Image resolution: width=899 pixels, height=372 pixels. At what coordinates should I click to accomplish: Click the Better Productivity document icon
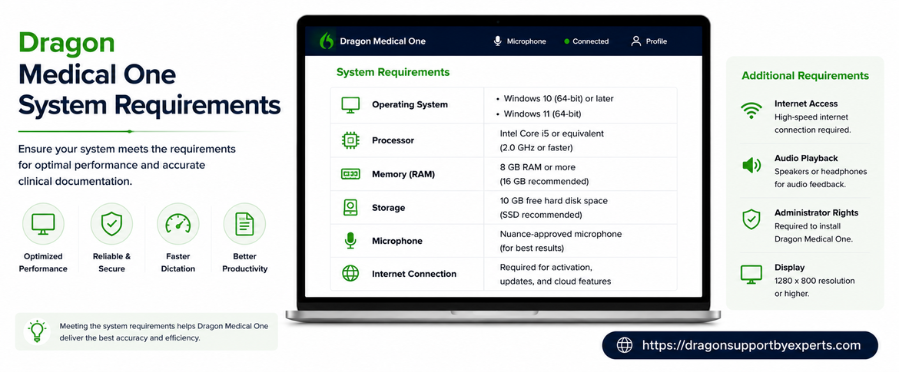click(x=244, y=224)
